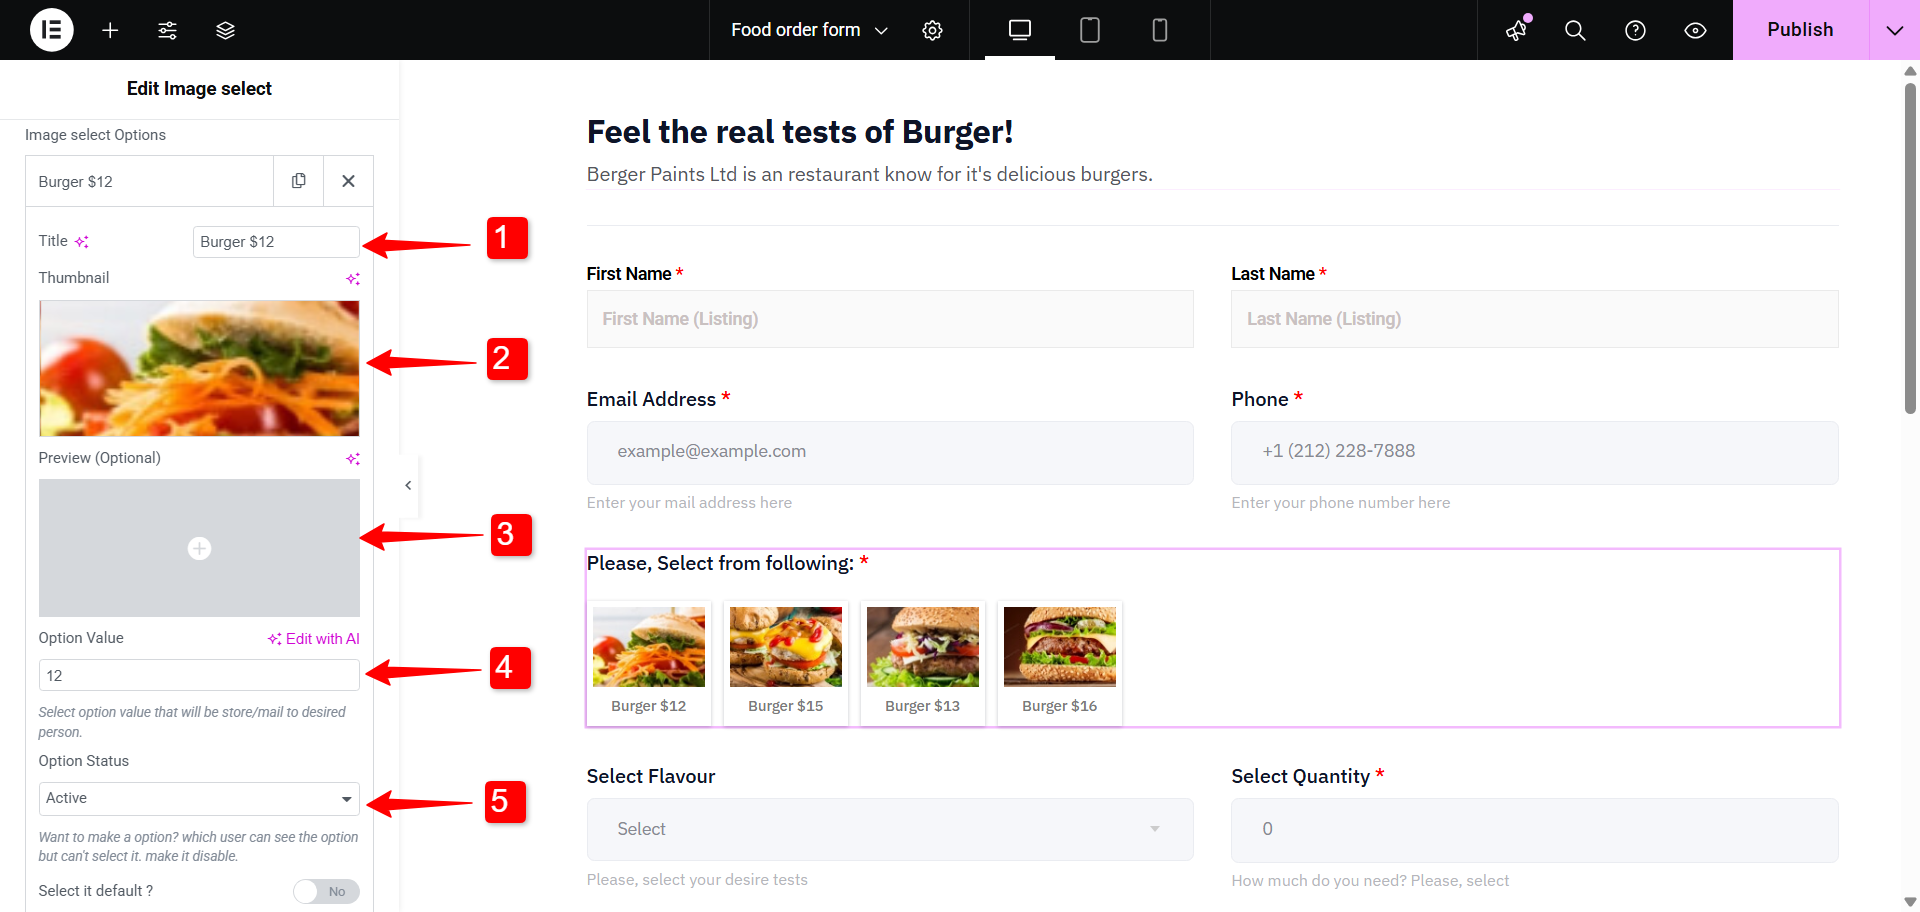Viewport: 1920px width, 912px height.
Task: Open the help question mark icon
Action: [x=1635, y=30]
